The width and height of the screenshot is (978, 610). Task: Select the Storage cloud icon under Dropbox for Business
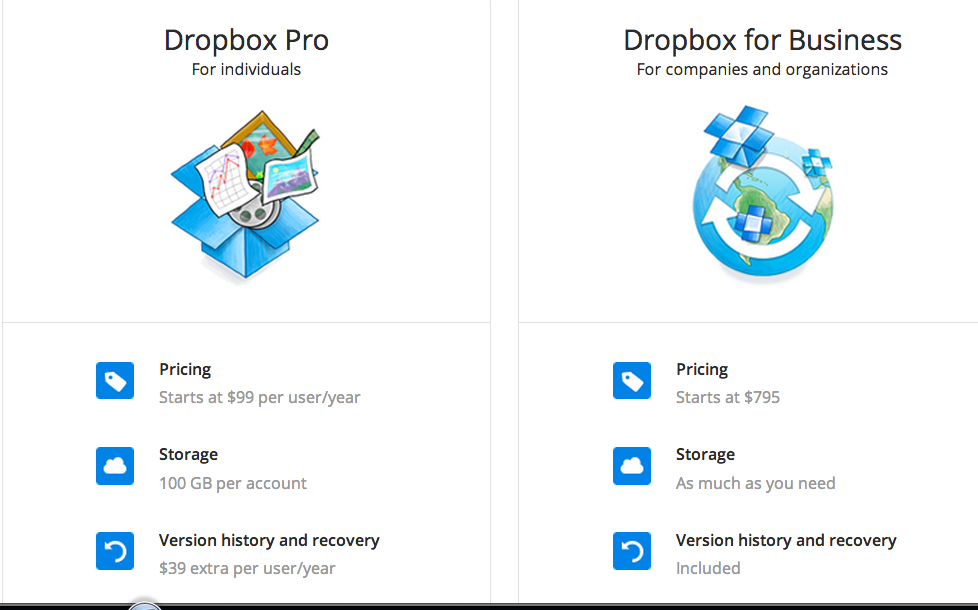632,466
